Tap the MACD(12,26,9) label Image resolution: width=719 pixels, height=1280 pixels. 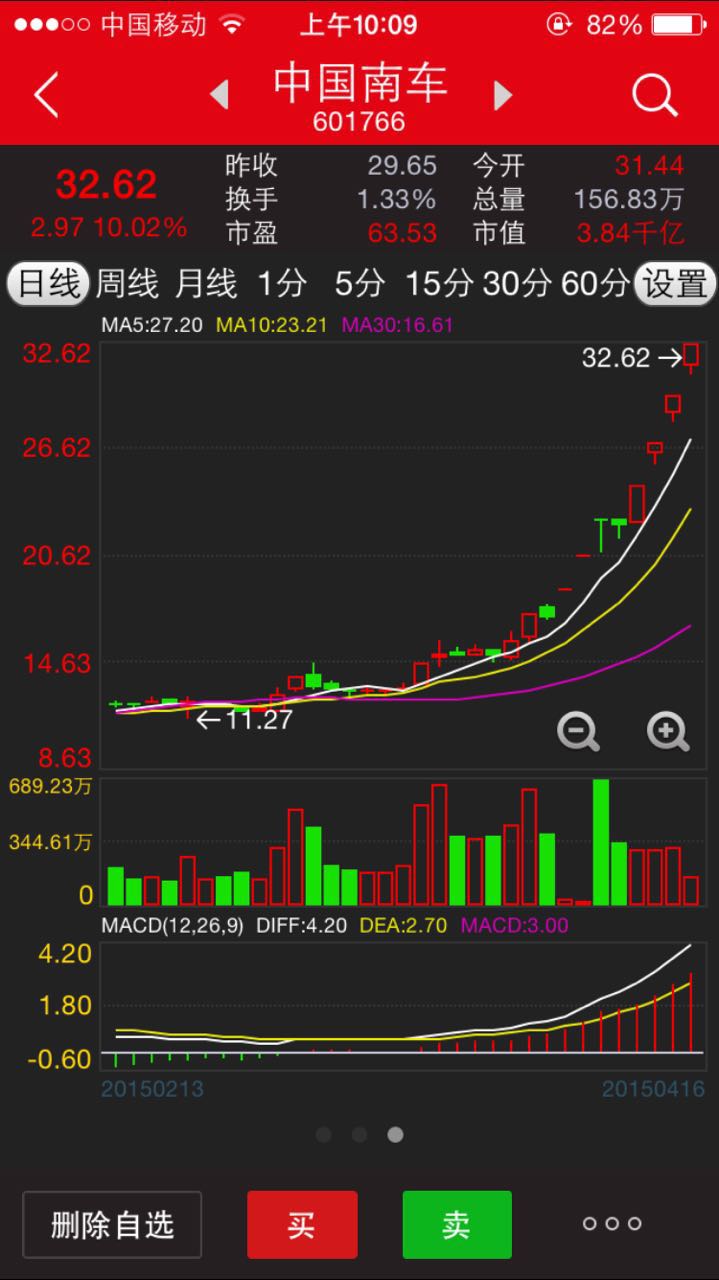click(x=172, y=925)
